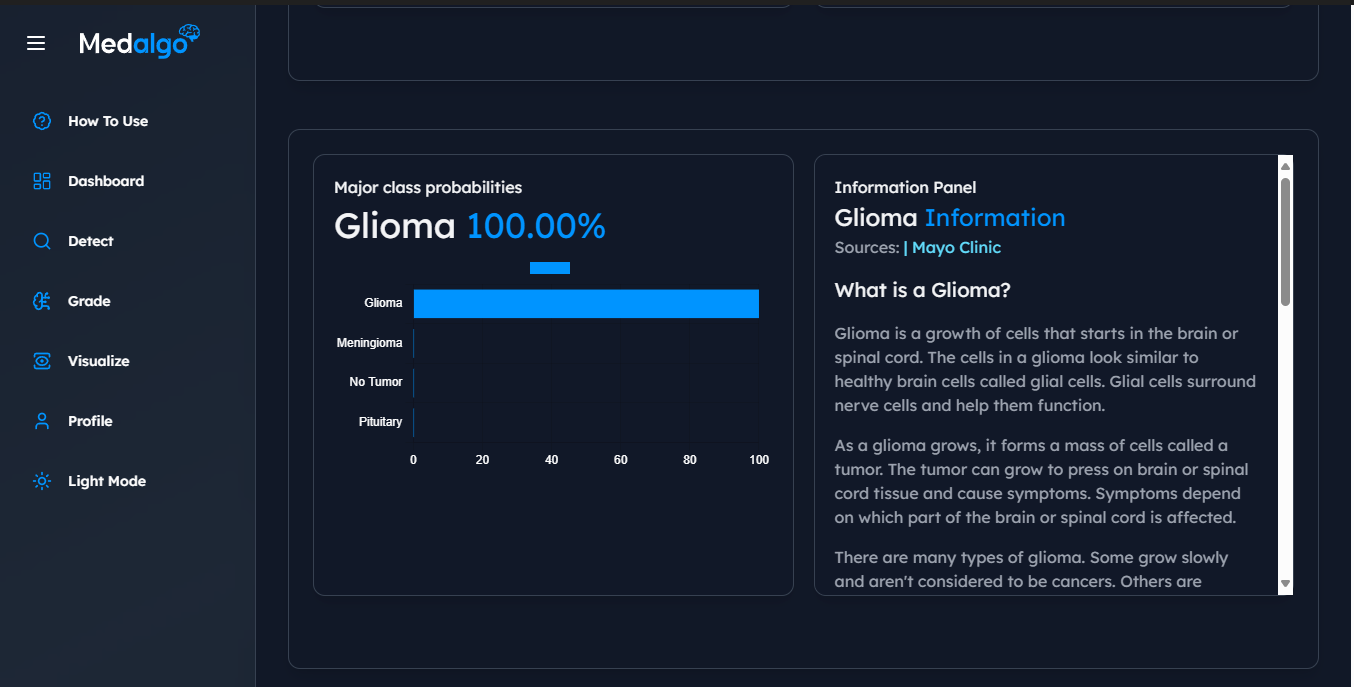Open the Dashboard grid icon
Image resolution: width=1354 pixels, height=687 pixels.
point(42,181)
